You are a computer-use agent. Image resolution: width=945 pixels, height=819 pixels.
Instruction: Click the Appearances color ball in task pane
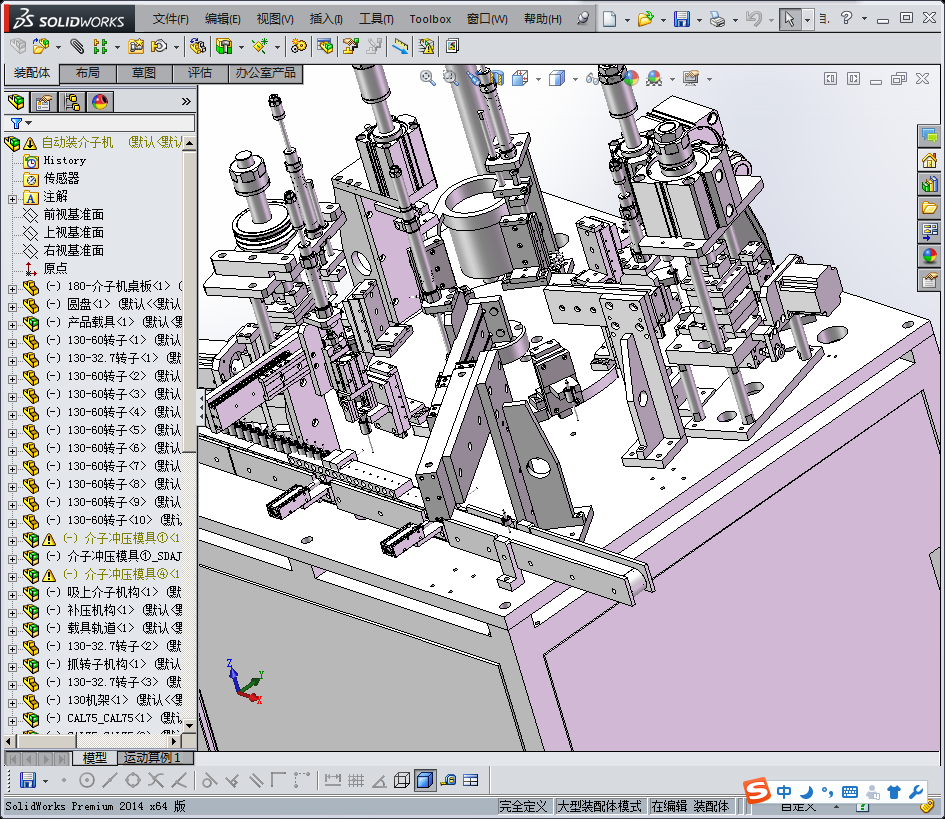point(929,256)
